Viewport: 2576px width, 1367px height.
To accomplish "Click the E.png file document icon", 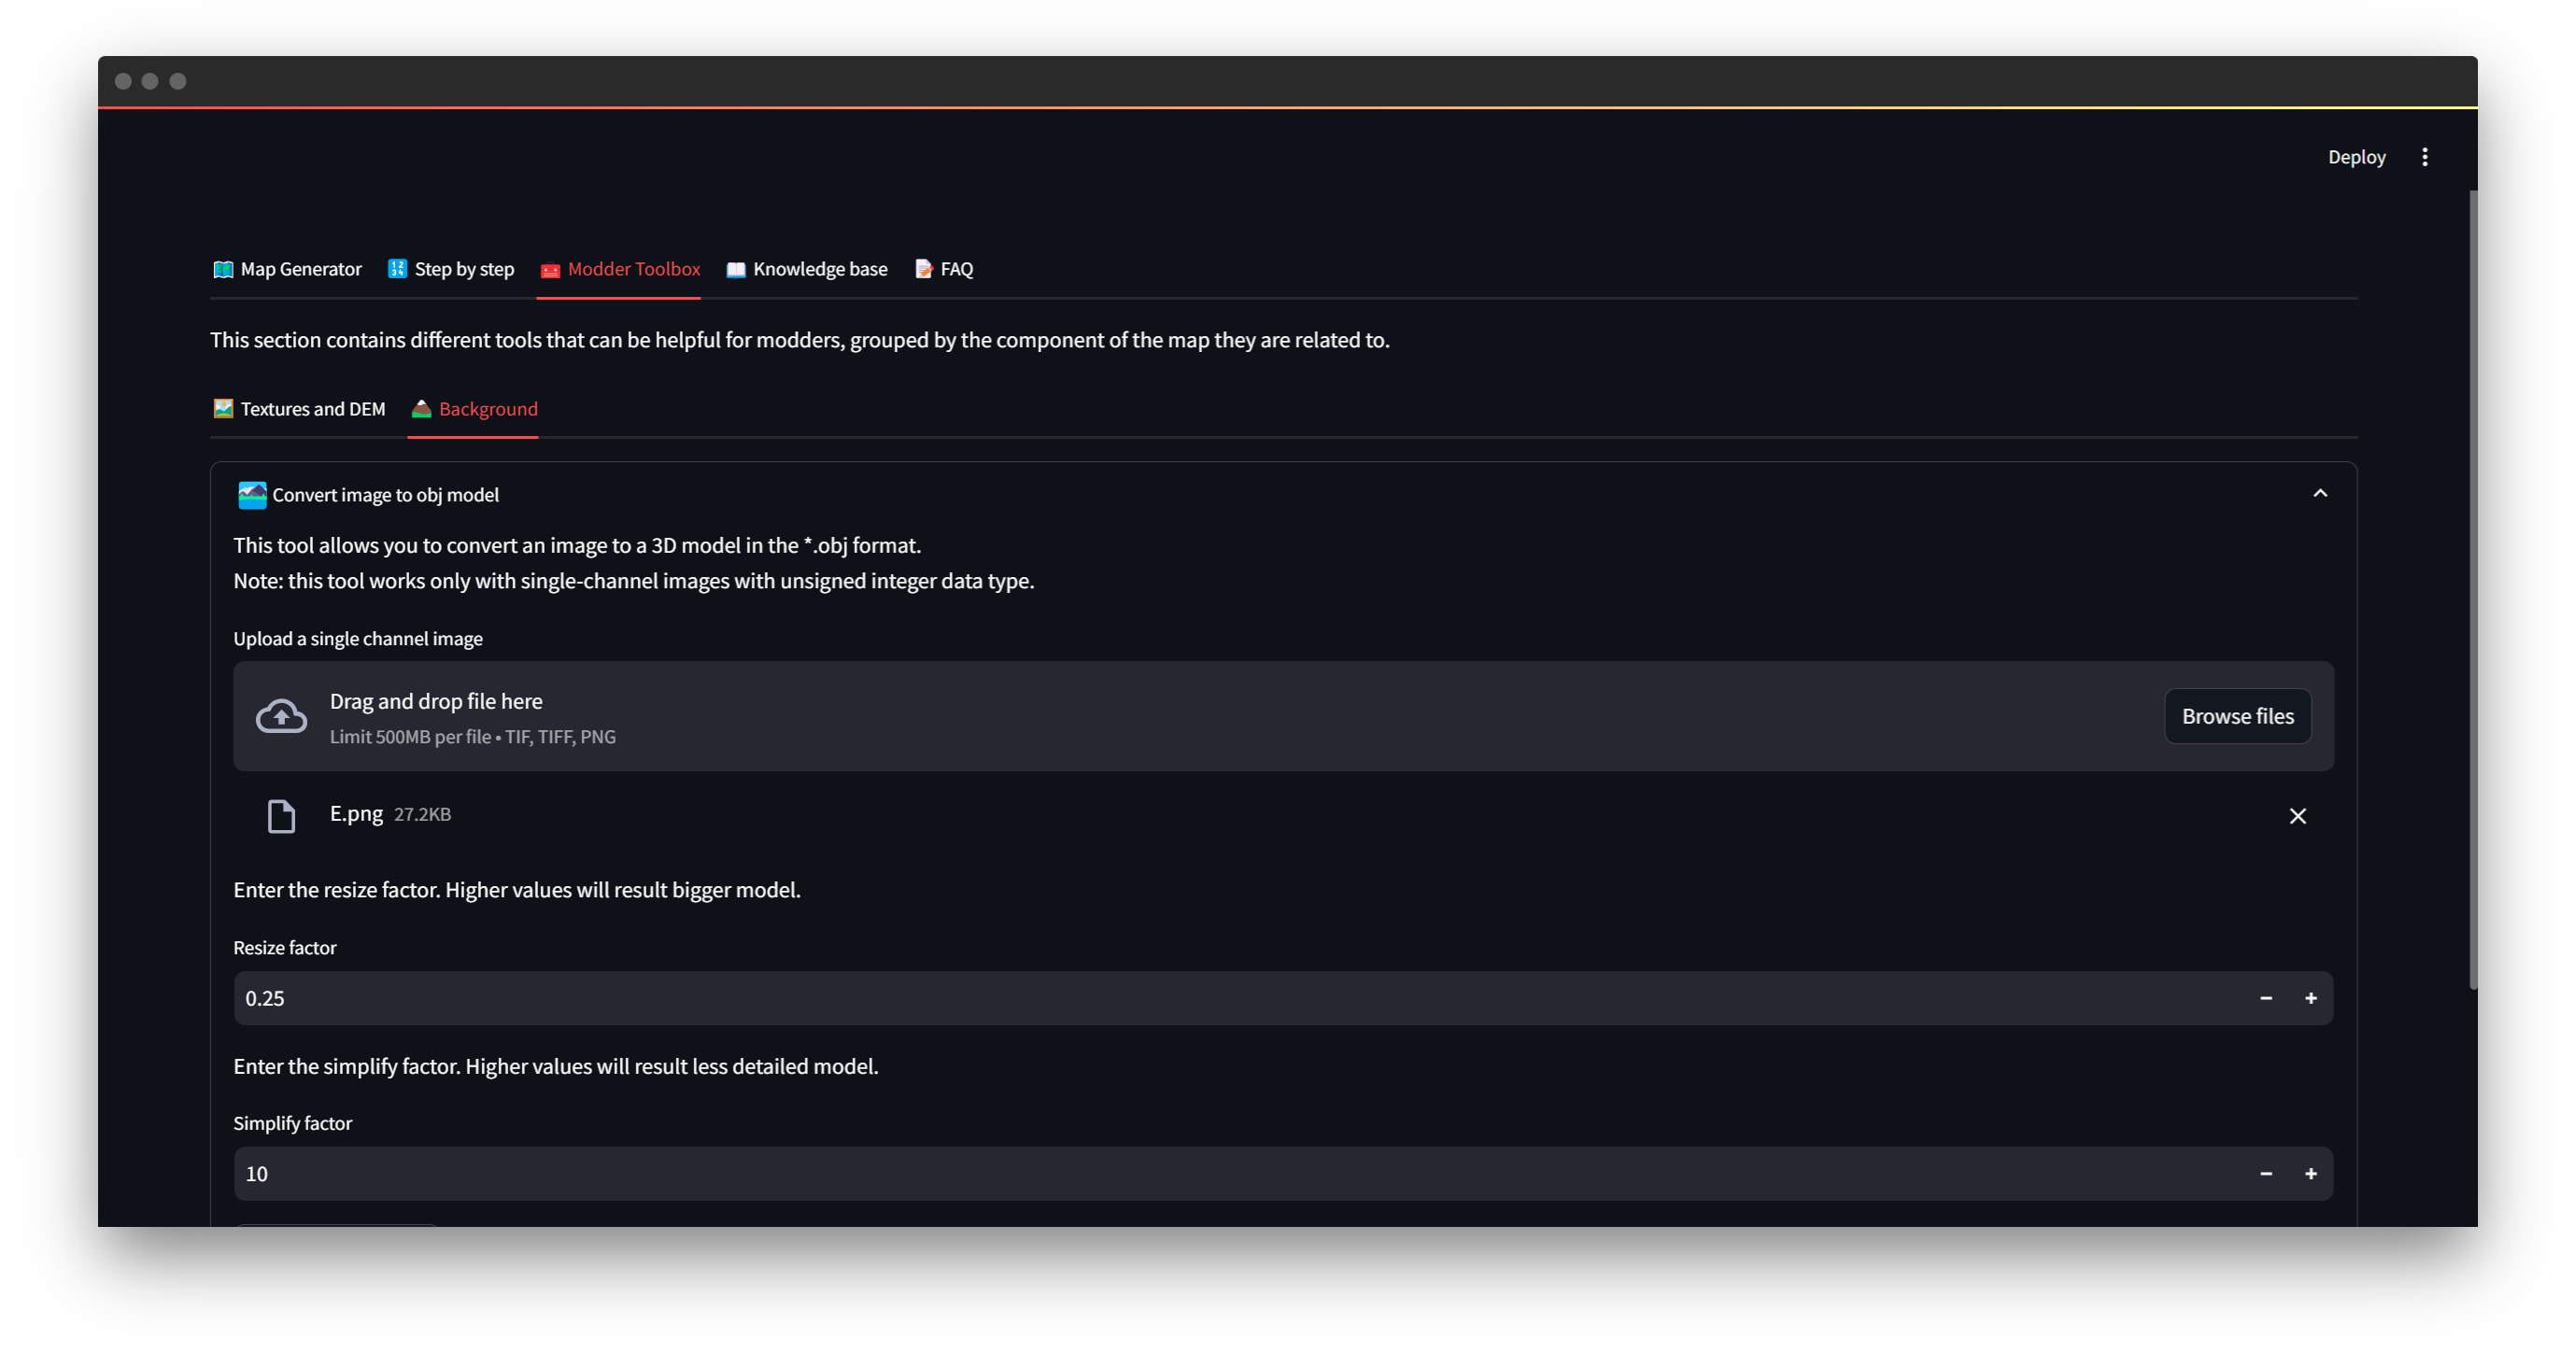I will click(281, 816).
